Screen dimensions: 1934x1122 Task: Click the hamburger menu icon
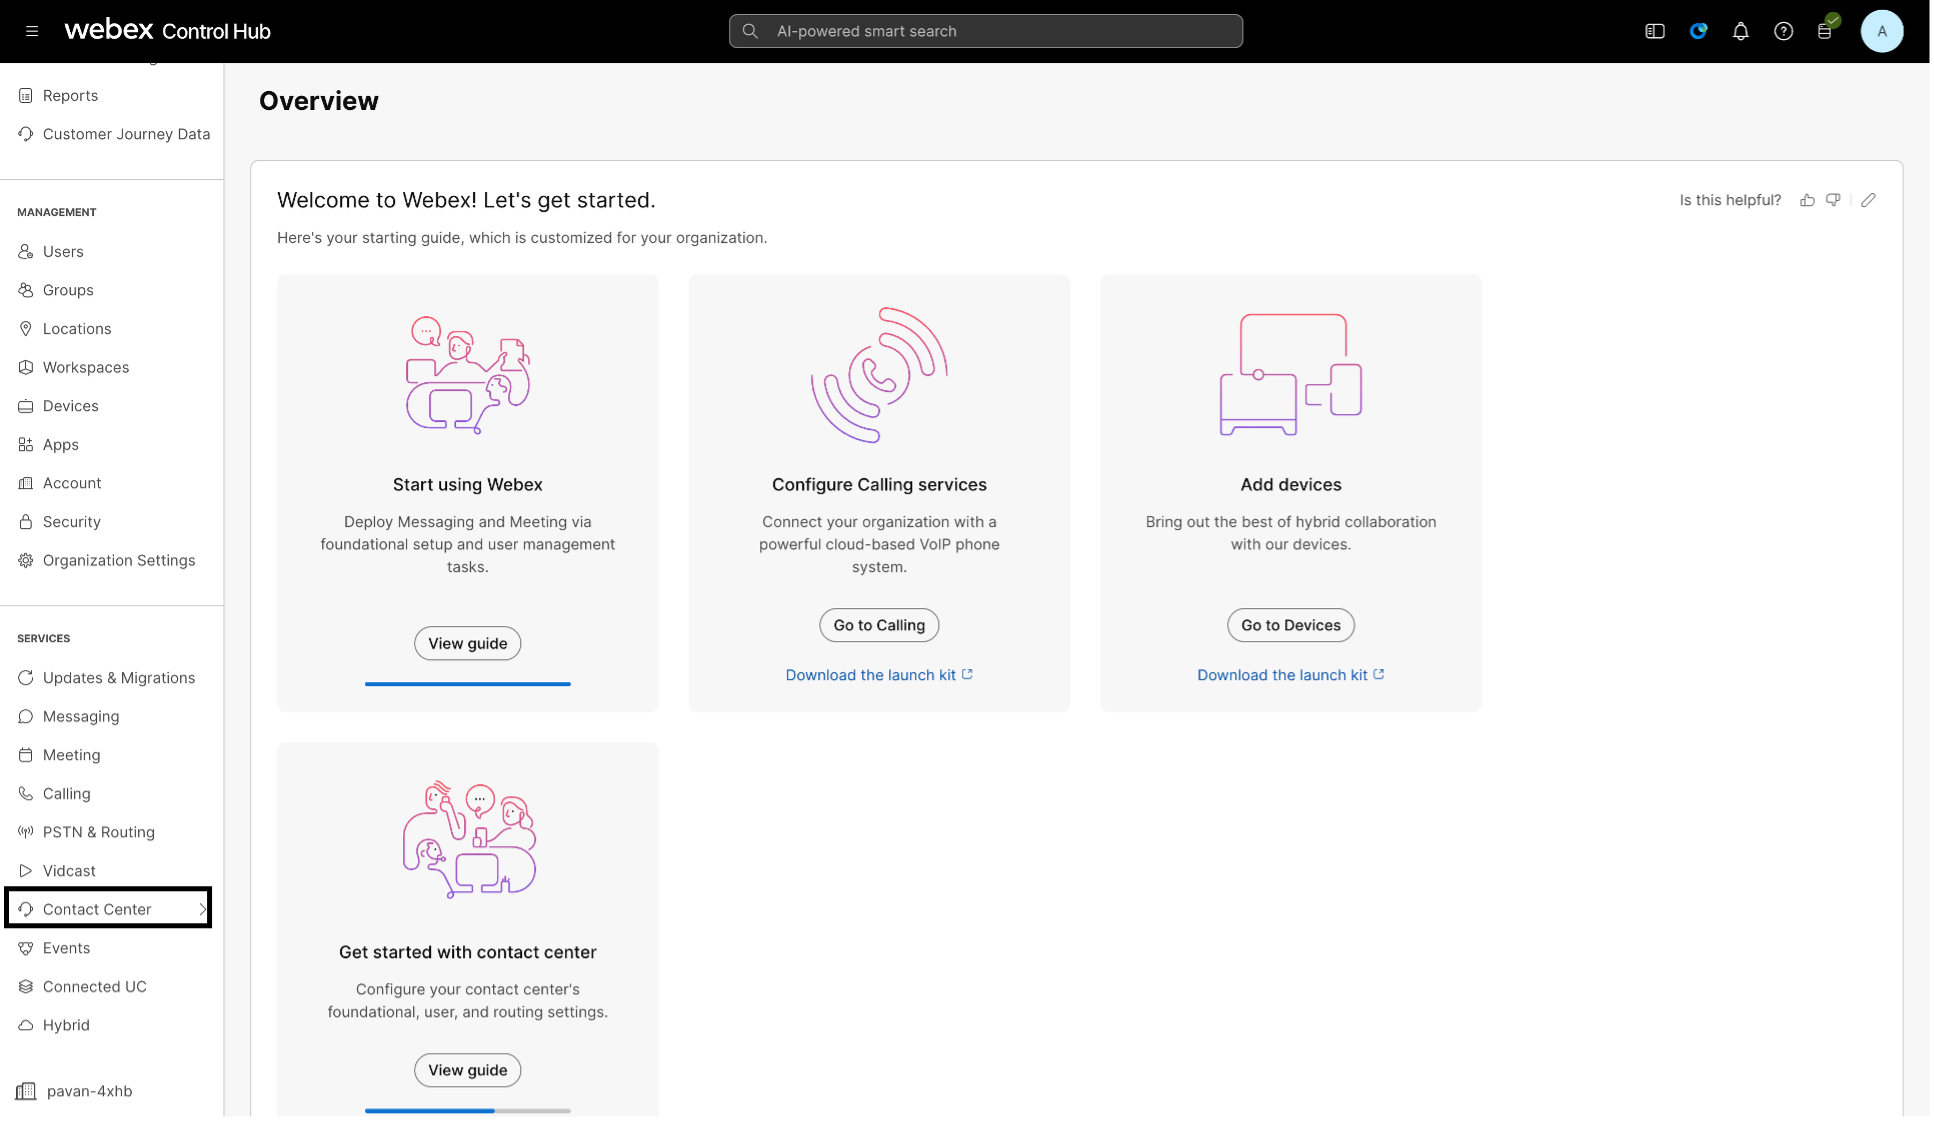click(x=32, y=31)
